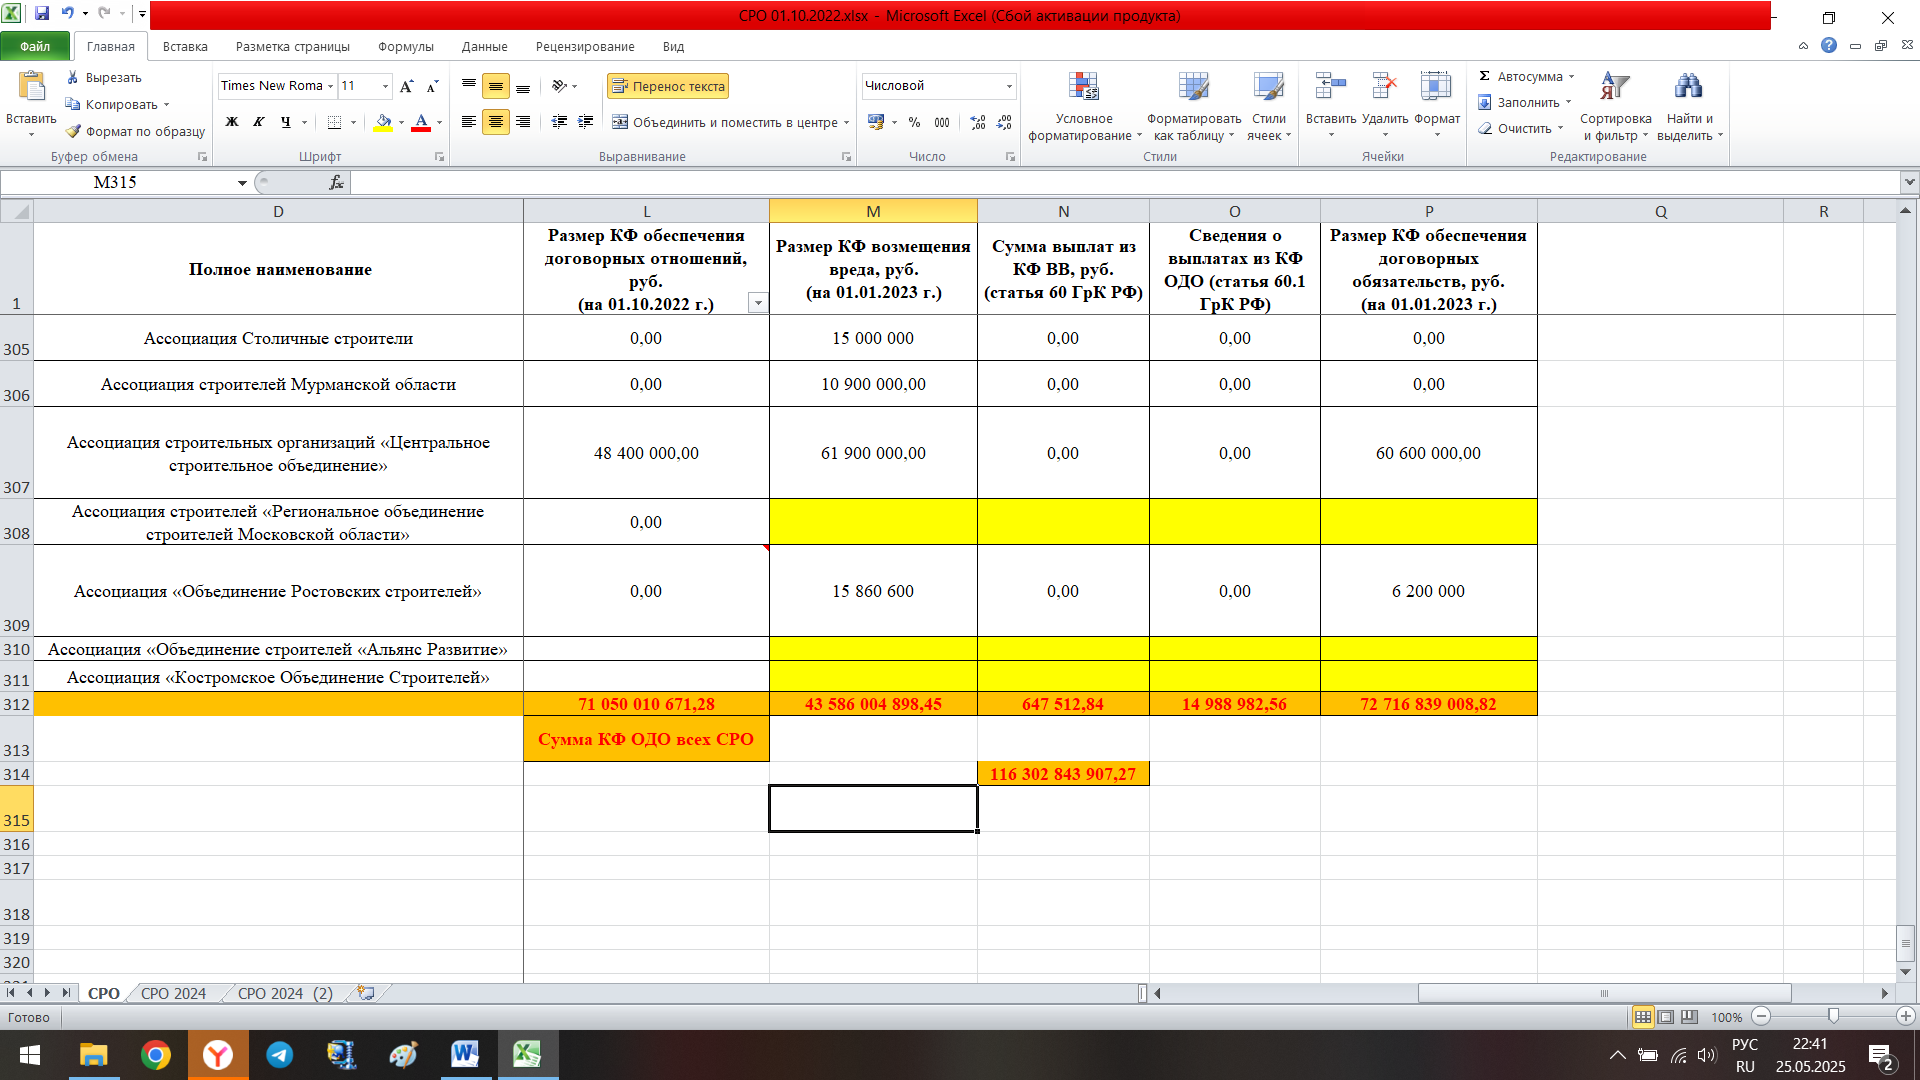Viewport: 1920px width, 1080px height.
Task: Click the Format (Формат) cells button
Action: click(x=1437, y=105)
